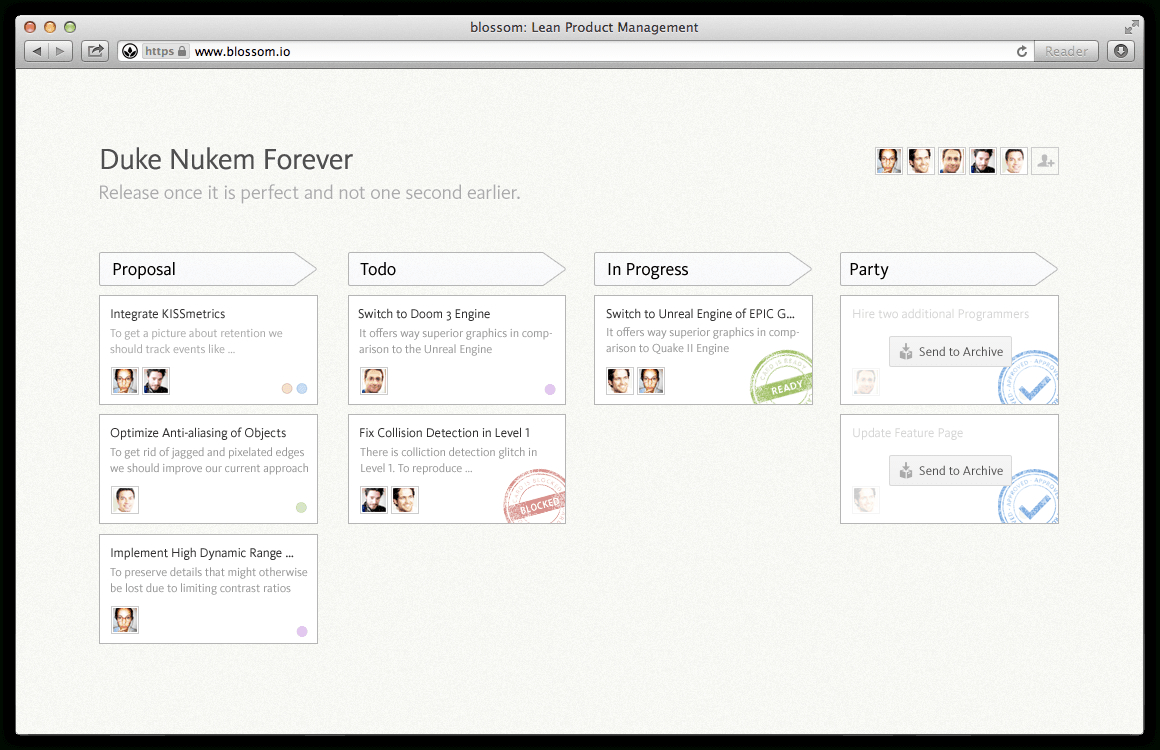The width and height of the screenshot is (1160, 750).
Task: Select the fifth team member avatar in the header
Action: tap(1014, 161)
